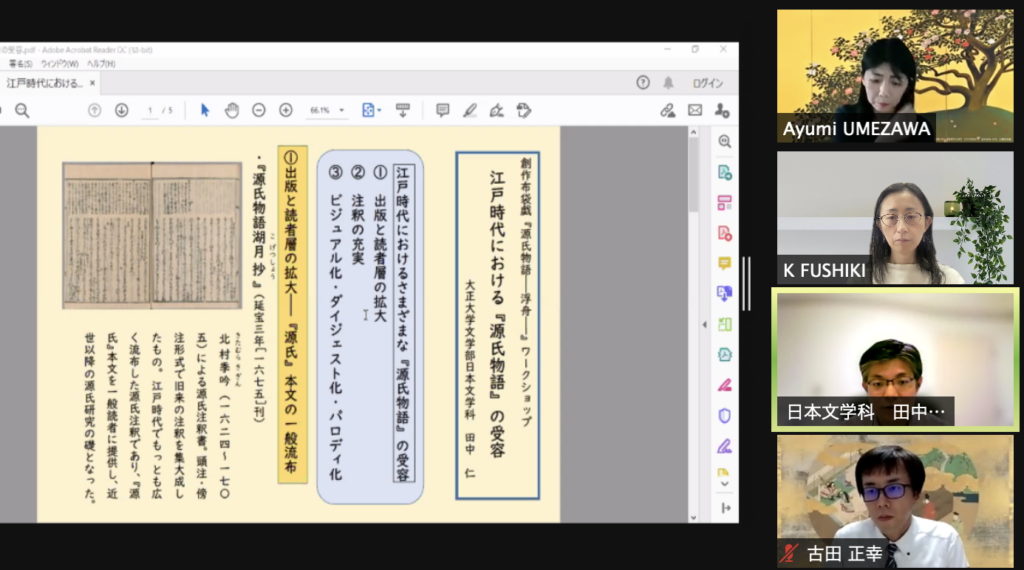
Task: Select the highlighter pen tool
Action: tap(469, 110)
